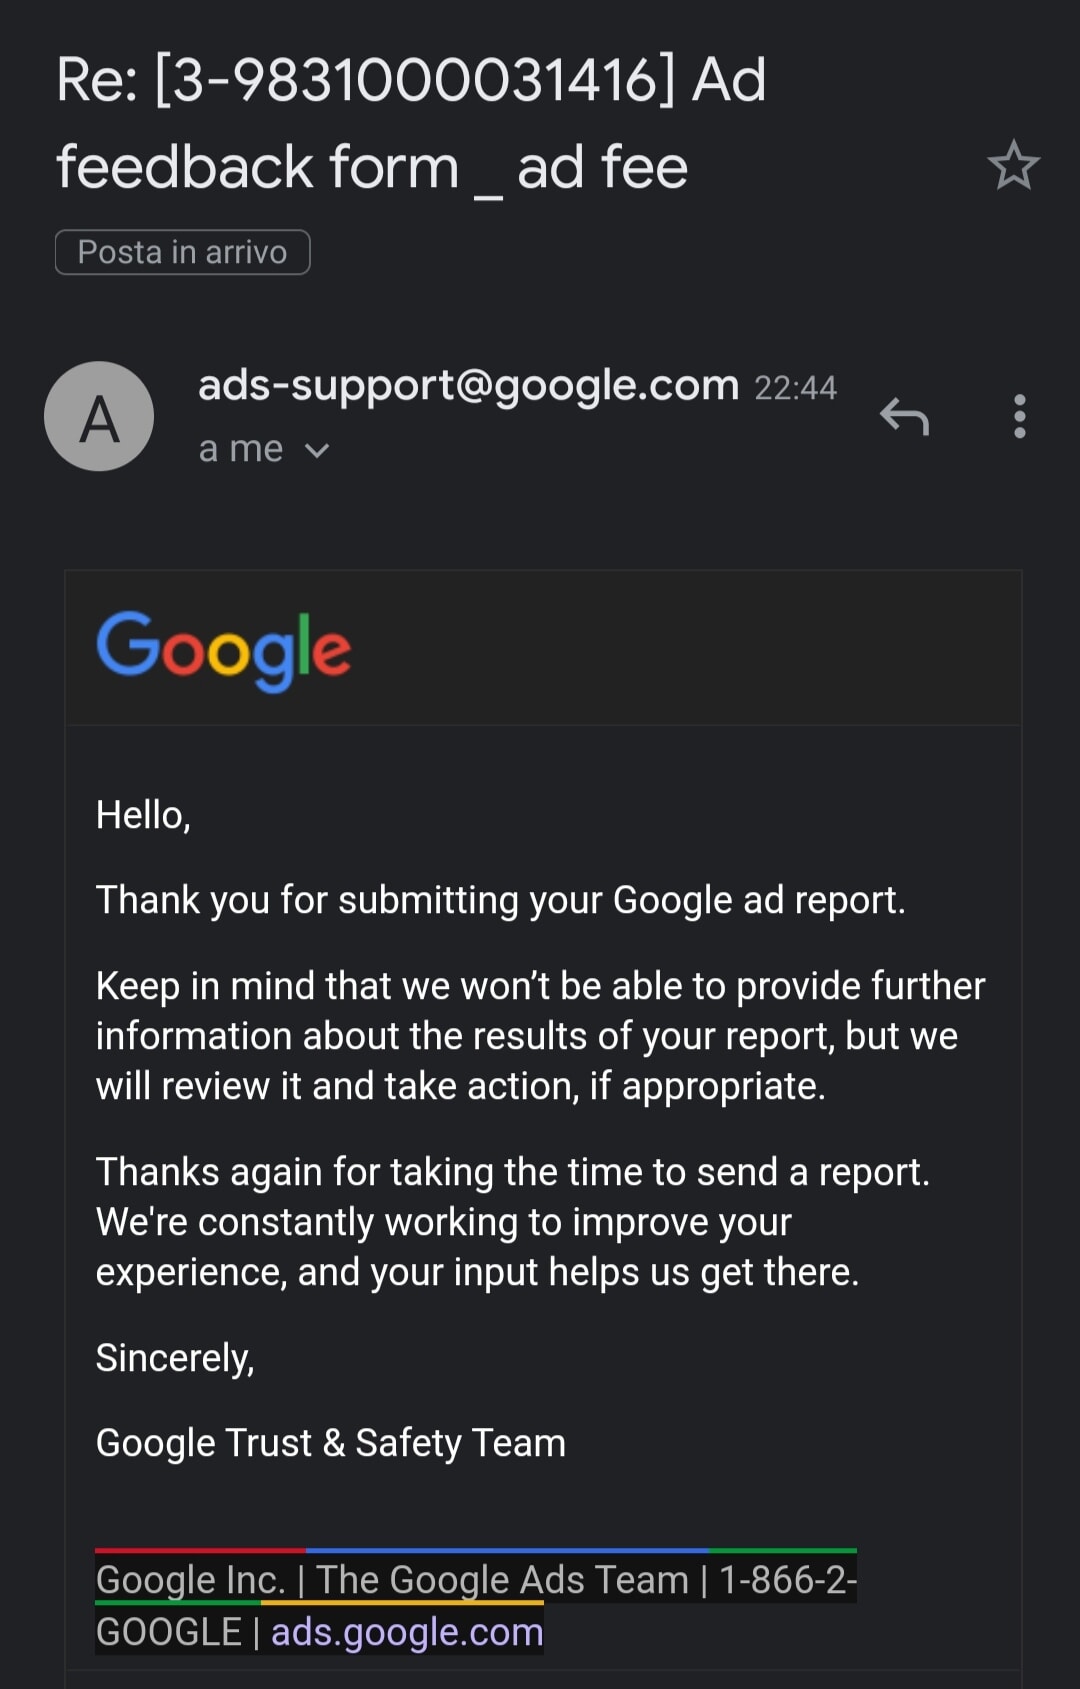1080x1689 pixels.
Task: Tap the reply arrow icon
Action: click(905, 416)
